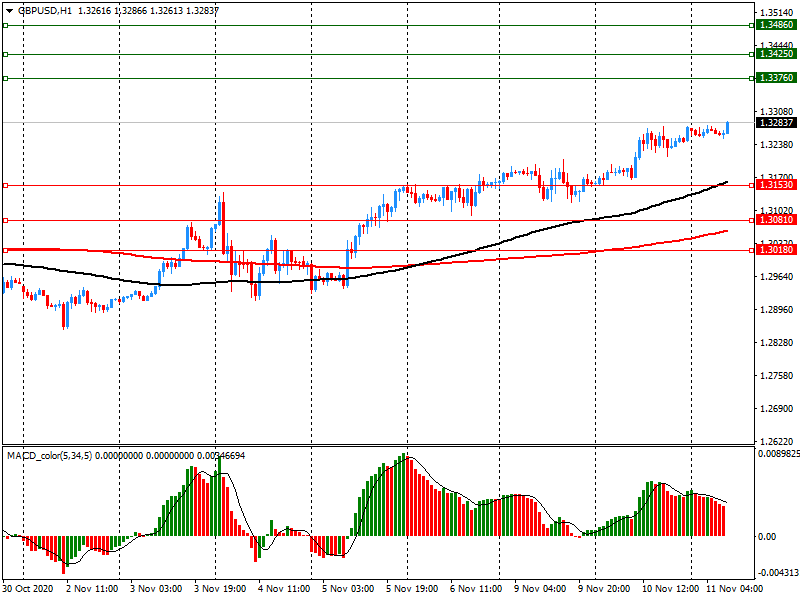Click the 1.33080 price scale value
The width and height of the screenshot is (800, 600).
[777, 112]
